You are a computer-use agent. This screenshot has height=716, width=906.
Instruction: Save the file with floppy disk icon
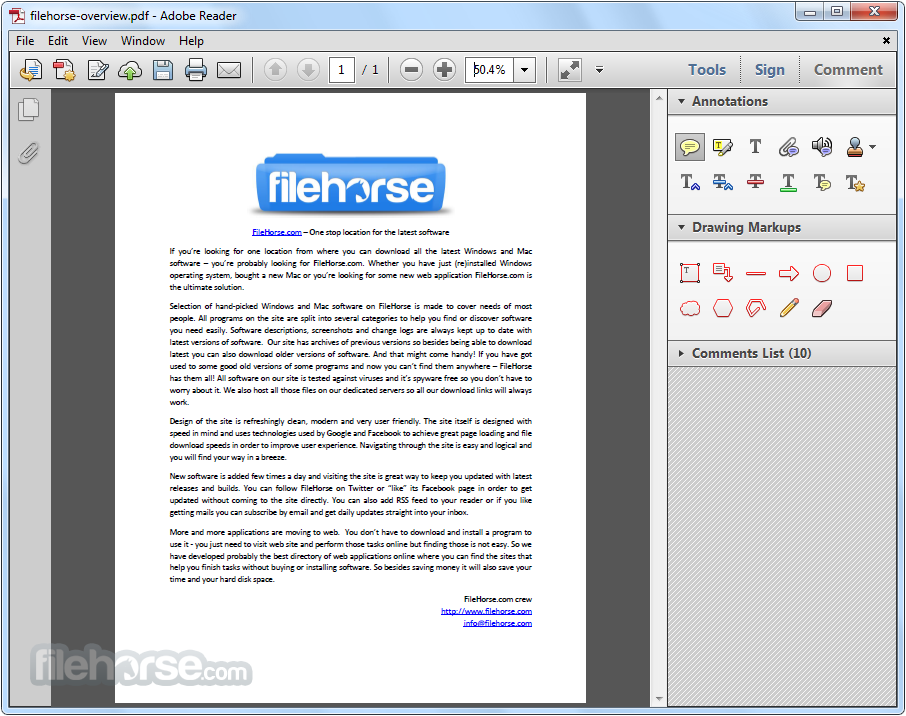[x=163, y=70]
